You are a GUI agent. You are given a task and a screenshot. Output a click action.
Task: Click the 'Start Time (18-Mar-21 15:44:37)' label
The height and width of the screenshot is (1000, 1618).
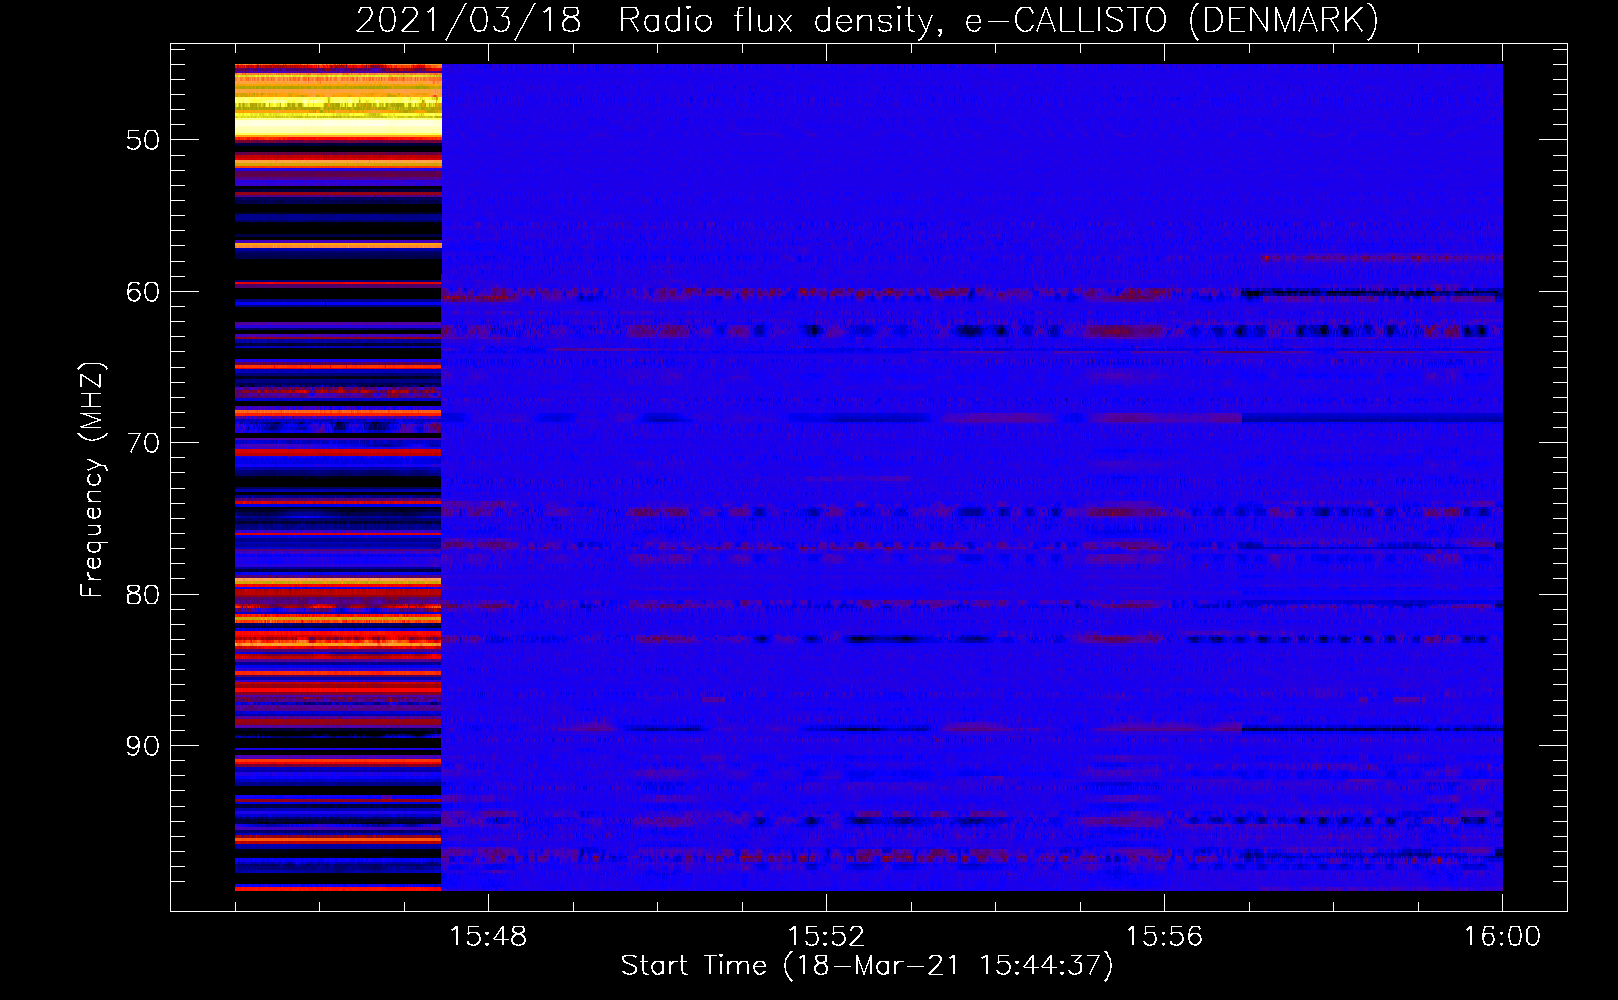pyautogui.click(x=867, y=966)
